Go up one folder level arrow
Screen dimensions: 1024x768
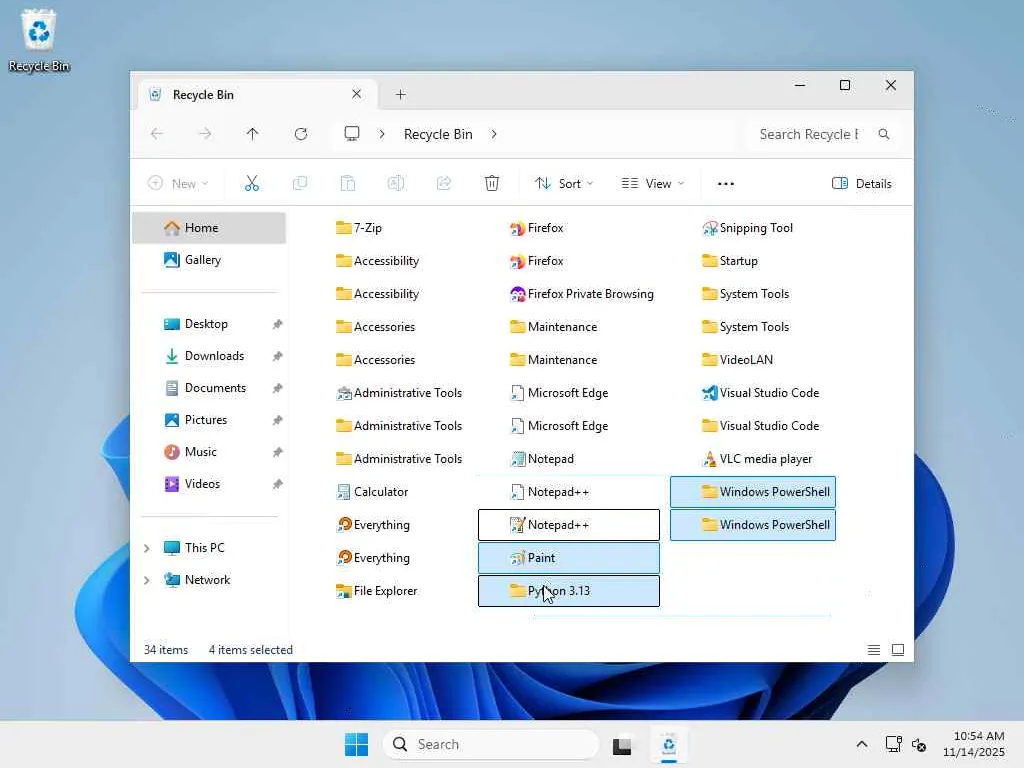coord(253,134)
